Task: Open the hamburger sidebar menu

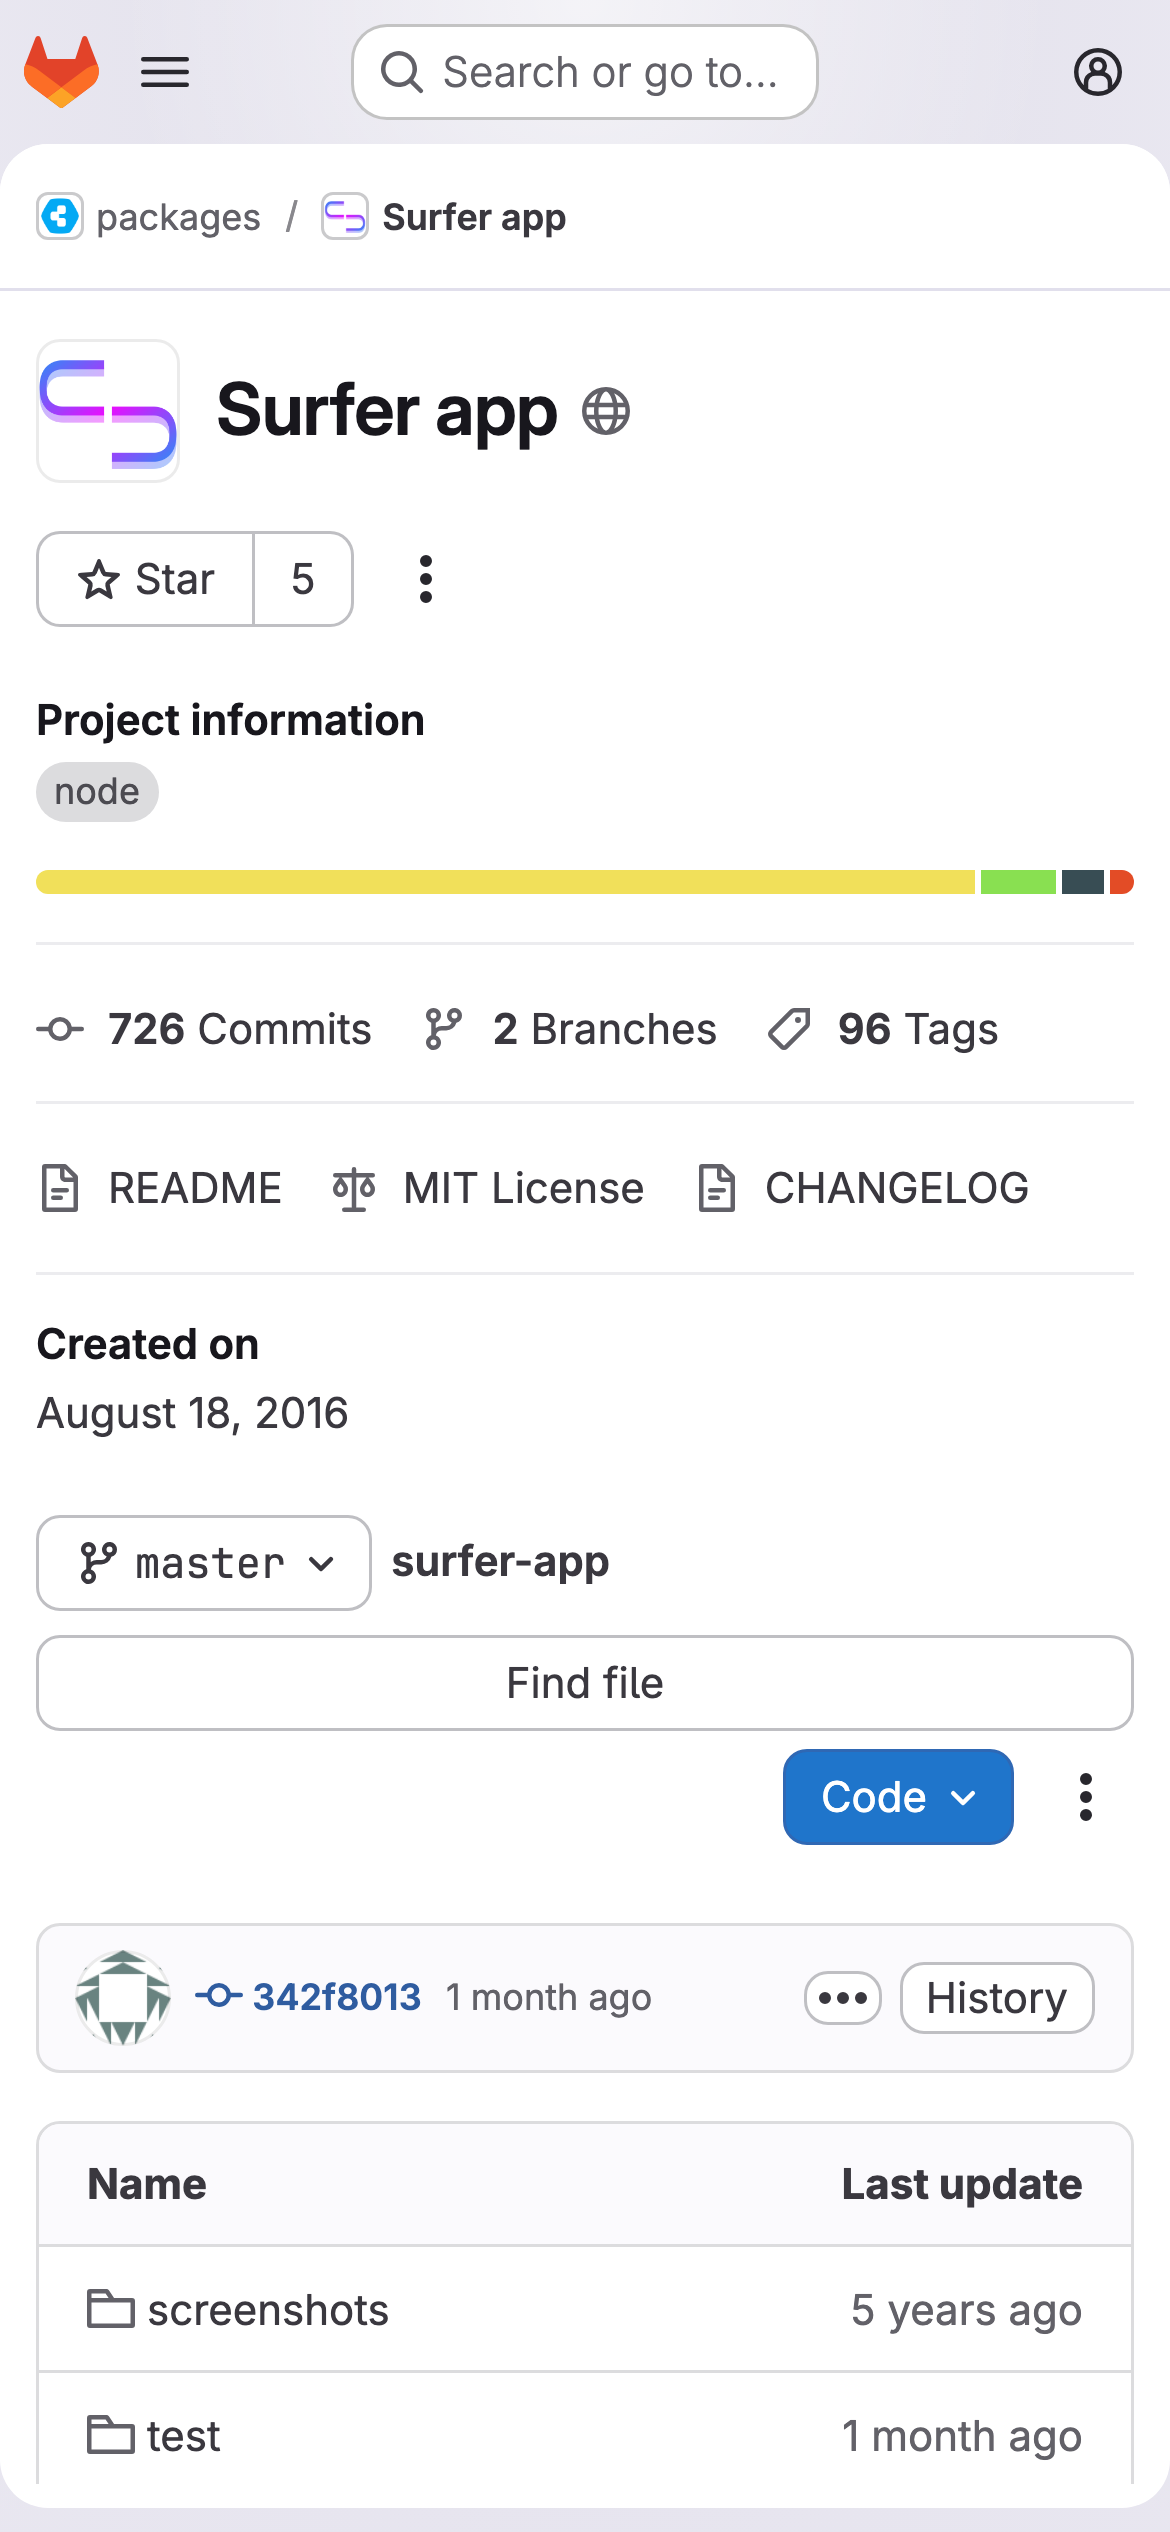Action: (165, 72)
